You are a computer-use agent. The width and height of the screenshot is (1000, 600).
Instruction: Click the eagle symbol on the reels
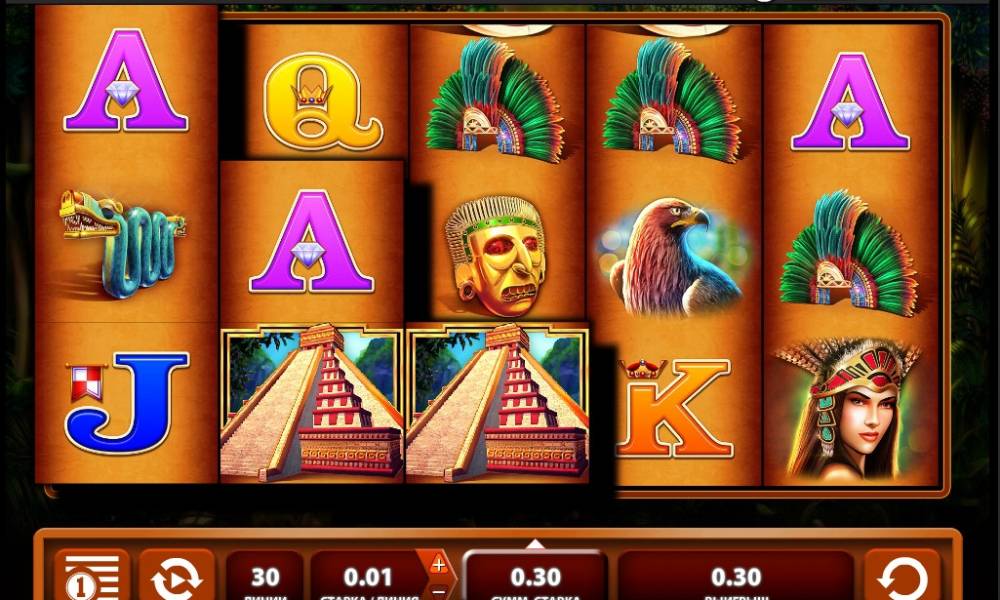tap(671, 256)
